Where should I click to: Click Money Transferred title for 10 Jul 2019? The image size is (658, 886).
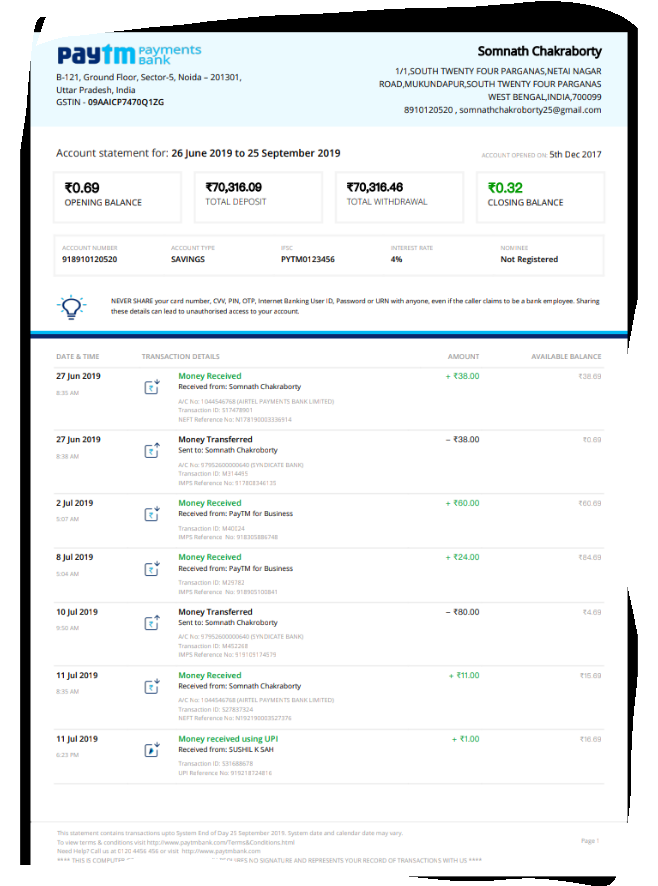click(215, 612)
